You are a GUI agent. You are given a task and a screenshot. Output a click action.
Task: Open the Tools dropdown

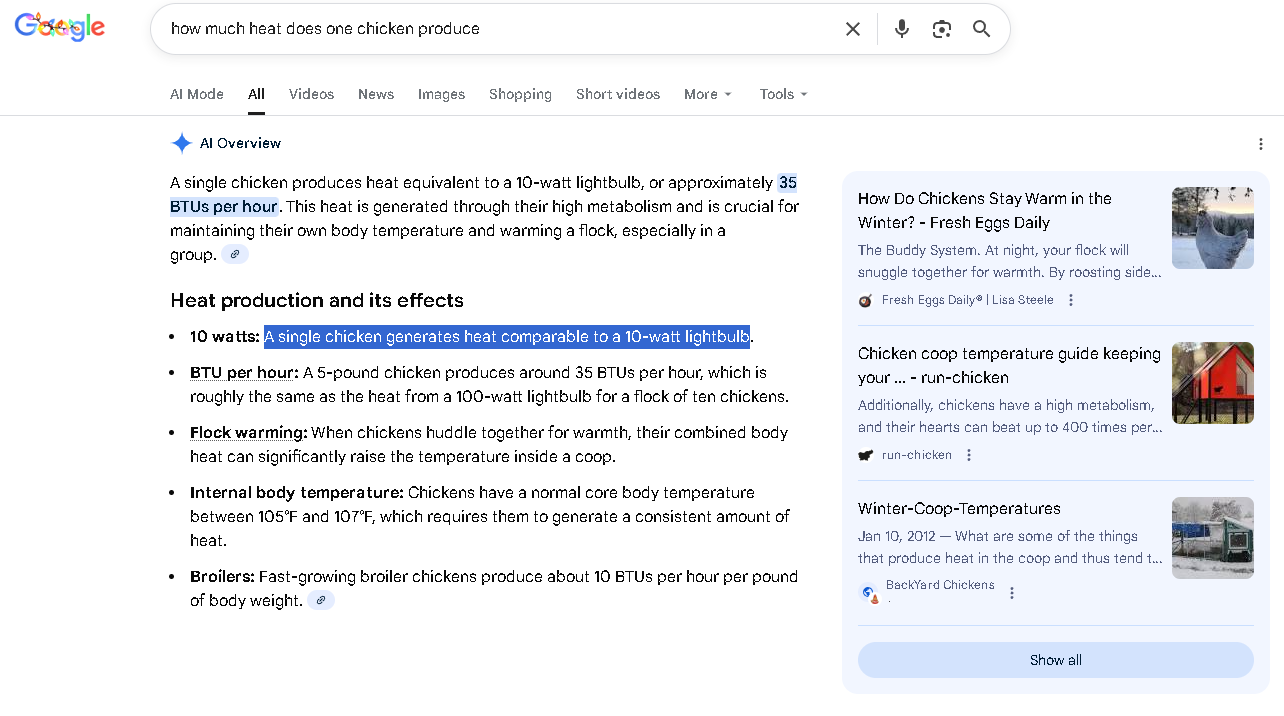783,94
